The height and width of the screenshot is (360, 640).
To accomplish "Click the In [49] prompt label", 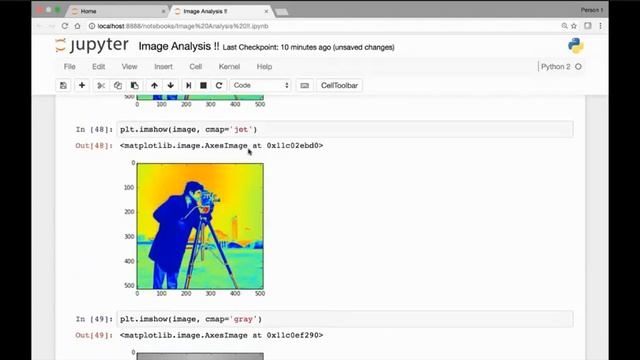I will 94,319.
